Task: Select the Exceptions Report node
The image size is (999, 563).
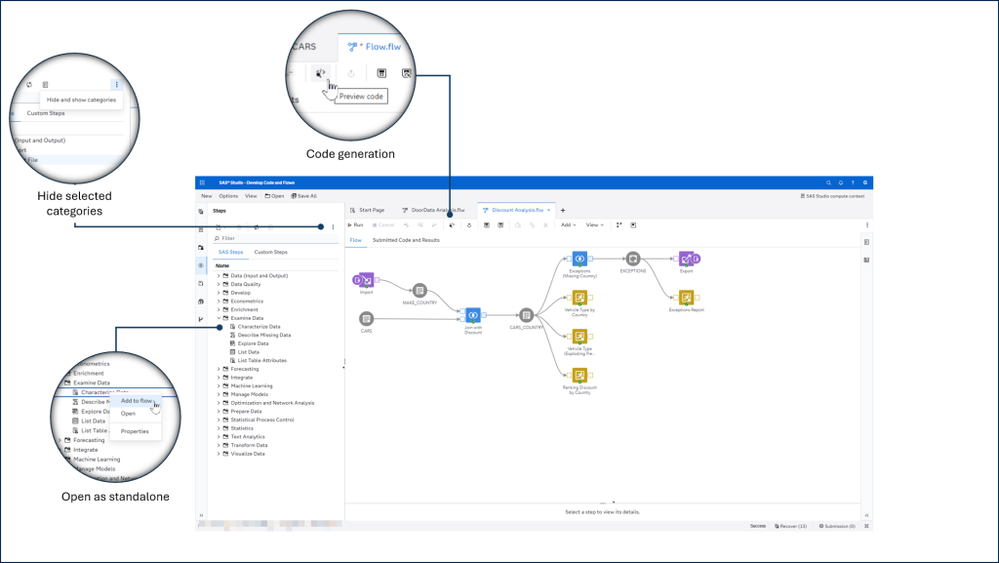Action: pos(686,297)
